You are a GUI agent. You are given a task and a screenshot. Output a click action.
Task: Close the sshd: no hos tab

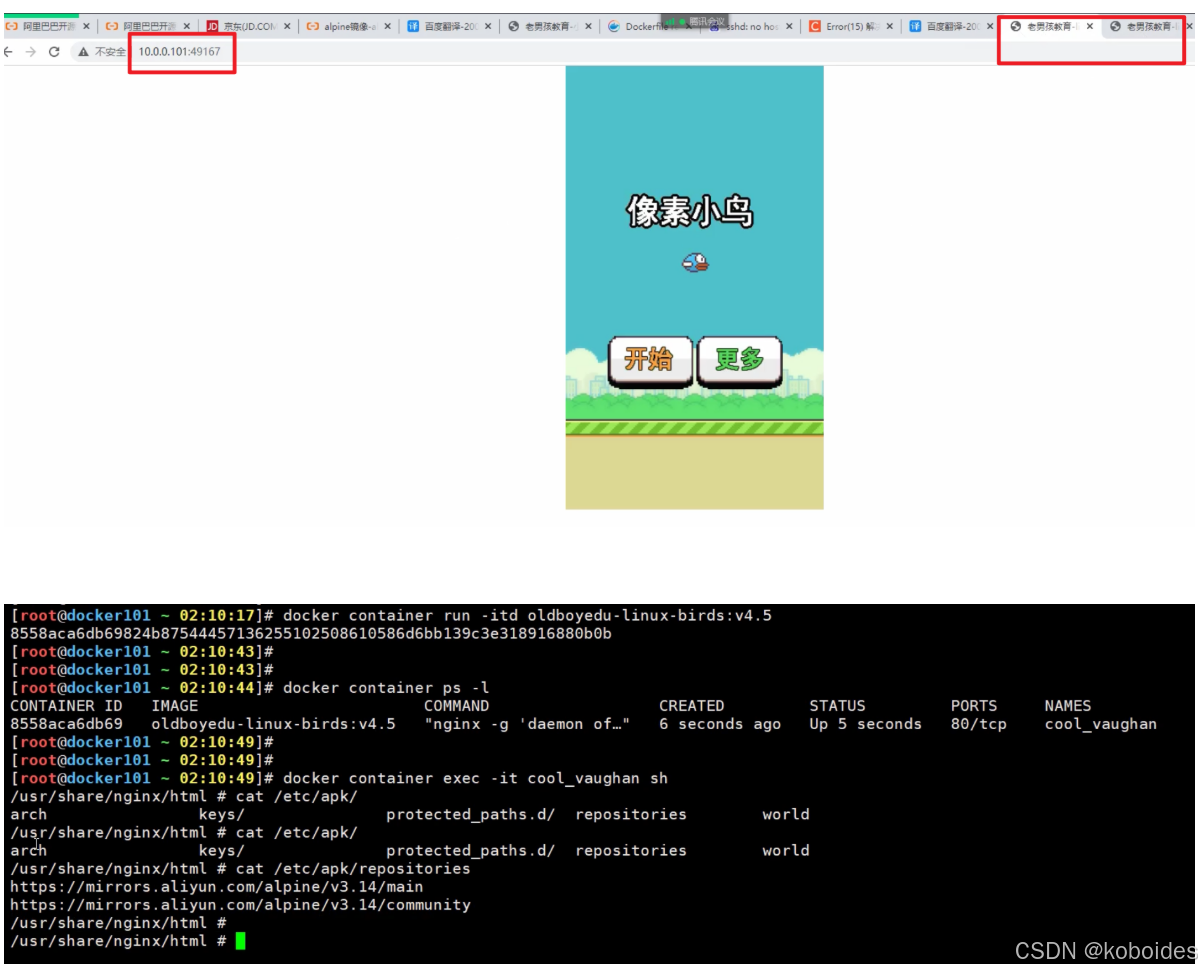tap(789, 26)
